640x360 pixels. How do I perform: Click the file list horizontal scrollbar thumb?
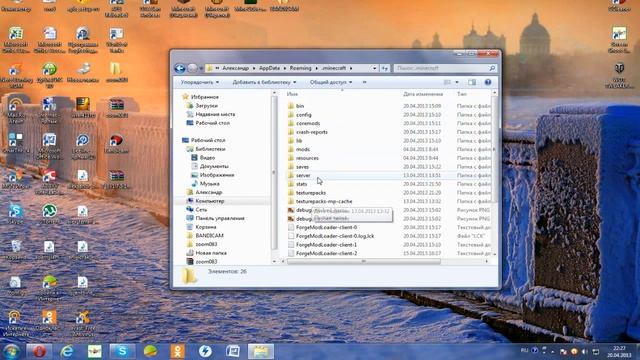364,261
